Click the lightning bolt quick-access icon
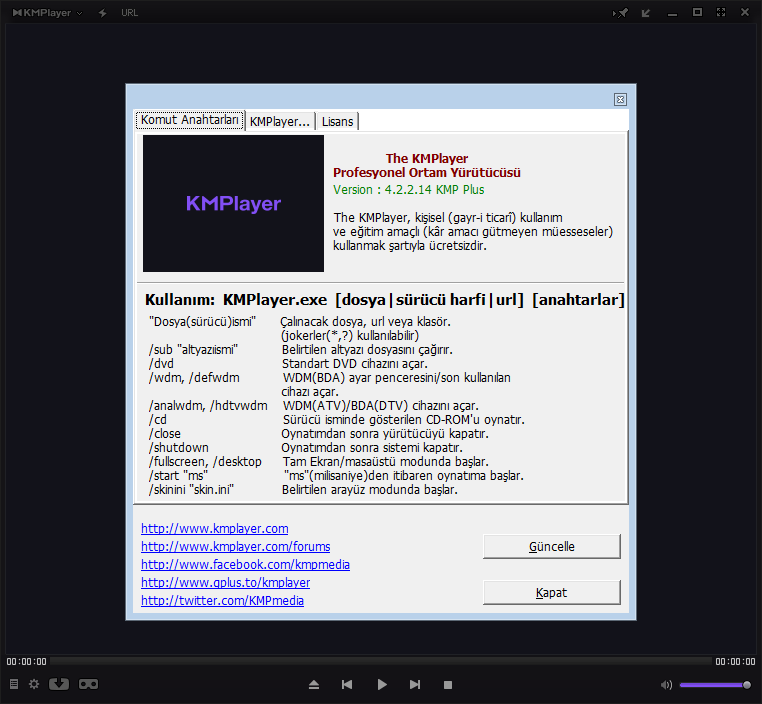This screenshot has height=704, width=762. [x=103, y=13]
